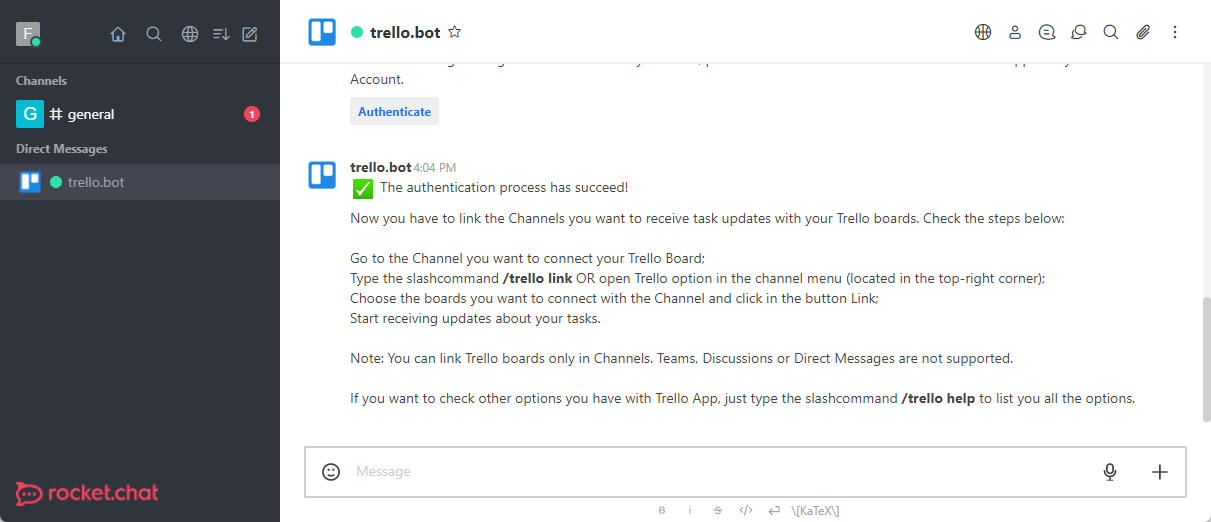Focus the Message input field

(x=720, y=472)
